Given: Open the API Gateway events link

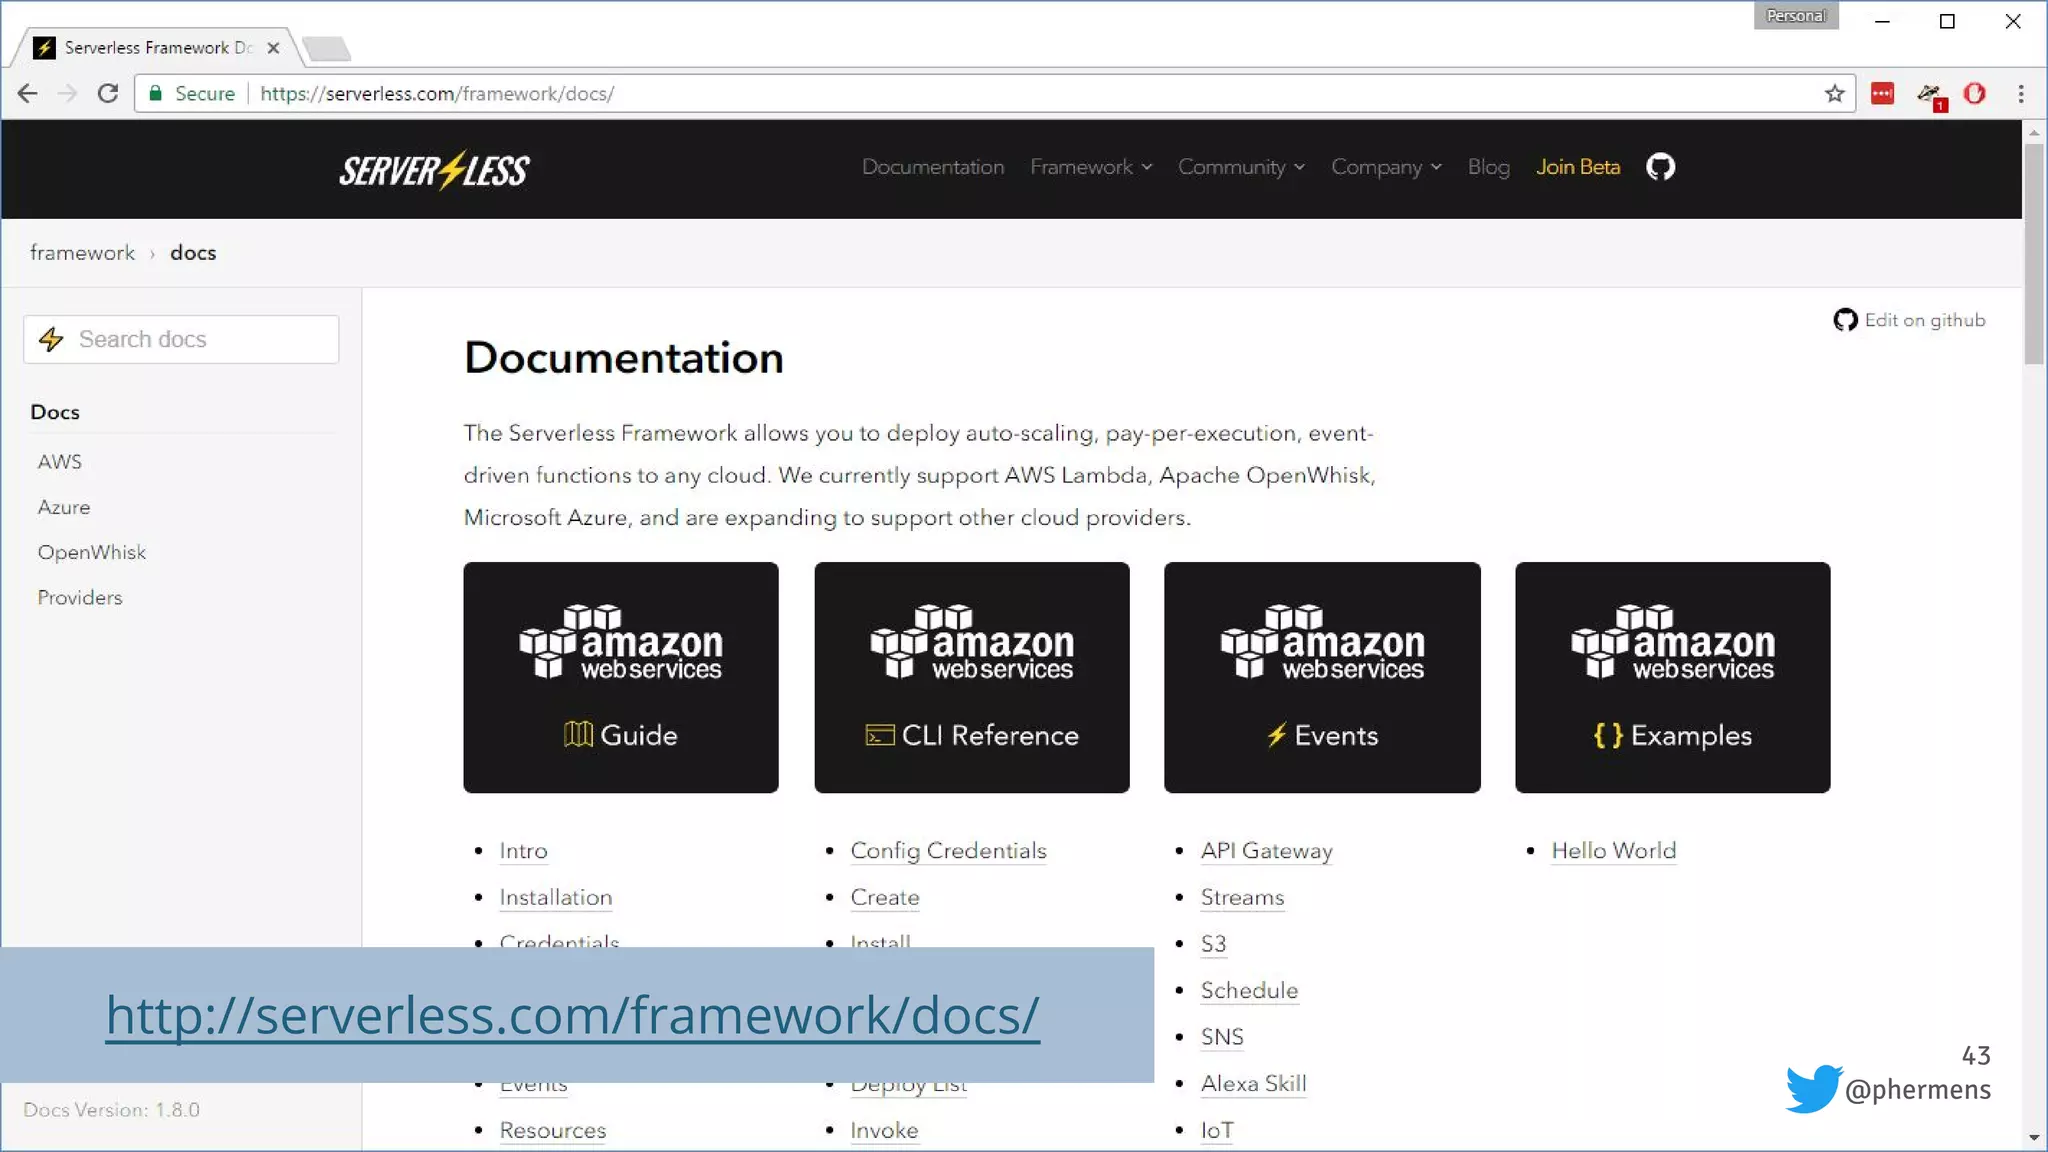Looking at the screenshot, I should point(1267,851).
